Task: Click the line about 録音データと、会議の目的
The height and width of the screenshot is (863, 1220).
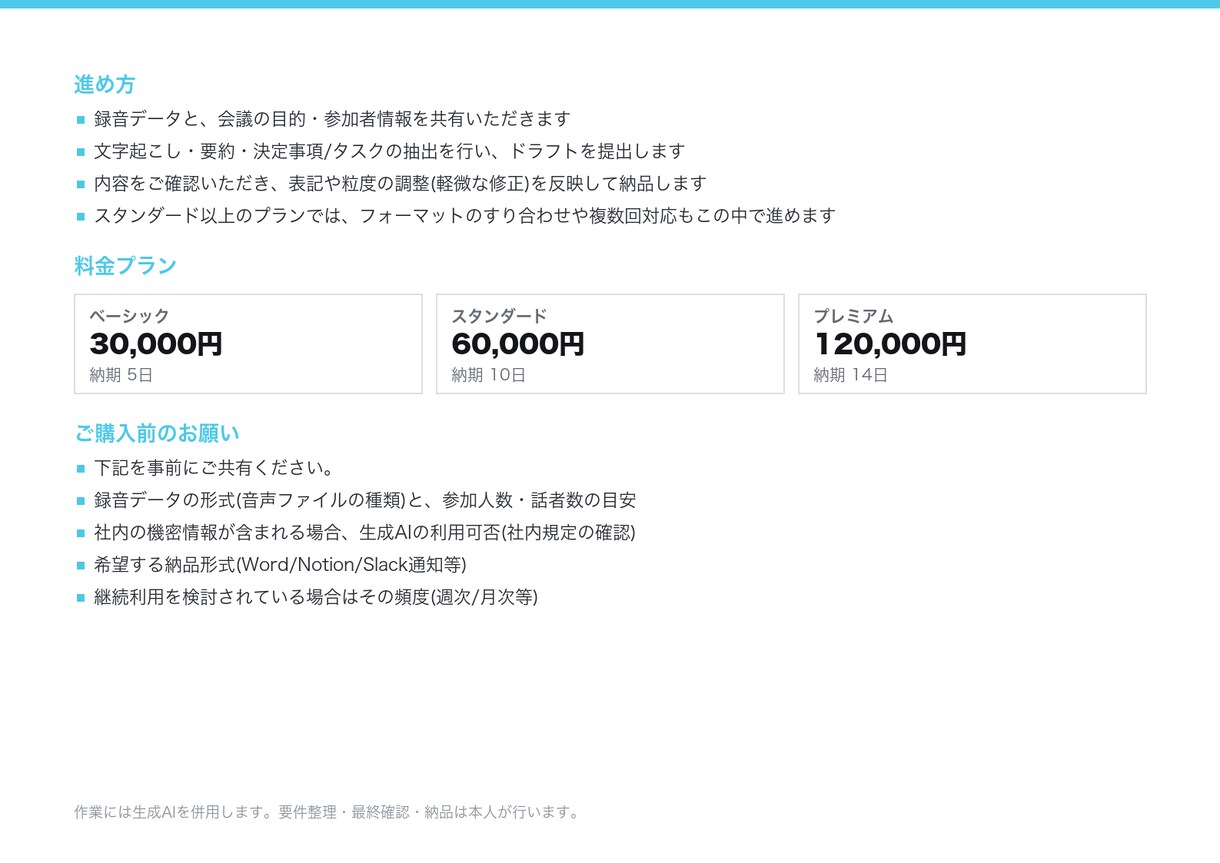Action: pyautogui.click(x=332, y=119)
